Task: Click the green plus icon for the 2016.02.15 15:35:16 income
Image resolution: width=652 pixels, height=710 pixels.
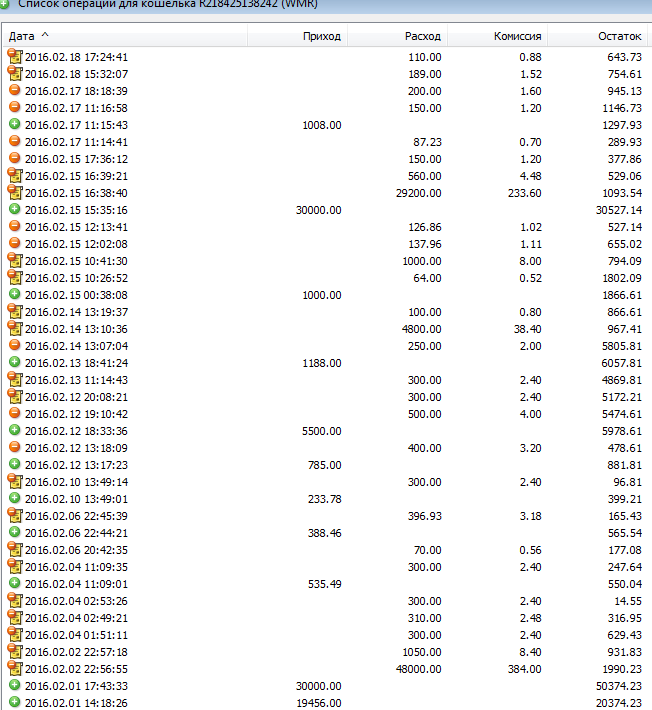Action: [x=14, y=209]
